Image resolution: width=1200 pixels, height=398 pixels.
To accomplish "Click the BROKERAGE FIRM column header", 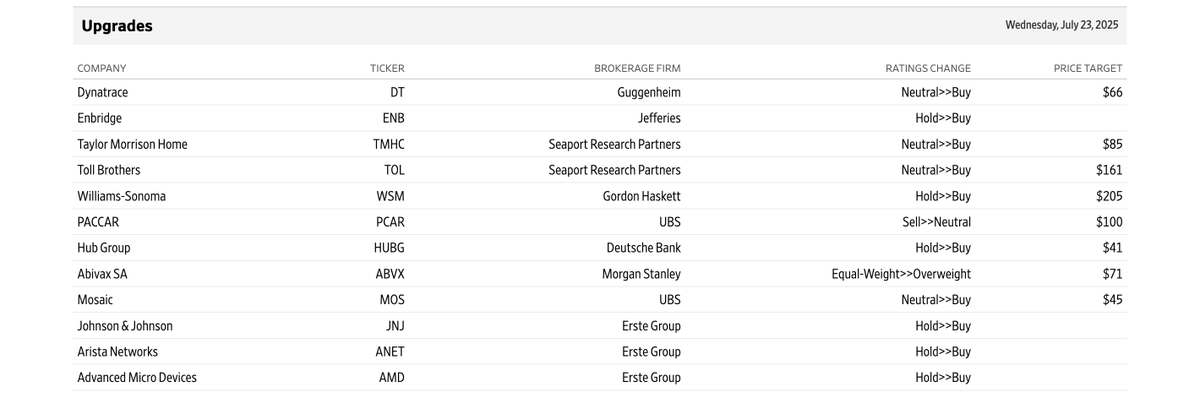I will [637, 68].
